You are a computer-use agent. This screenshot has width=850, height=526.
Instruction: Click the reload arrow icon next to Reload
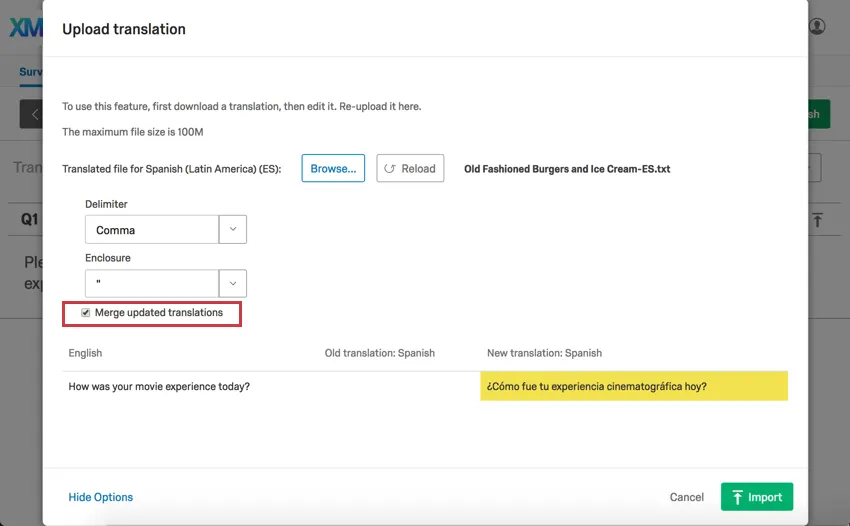click(390, 169)
